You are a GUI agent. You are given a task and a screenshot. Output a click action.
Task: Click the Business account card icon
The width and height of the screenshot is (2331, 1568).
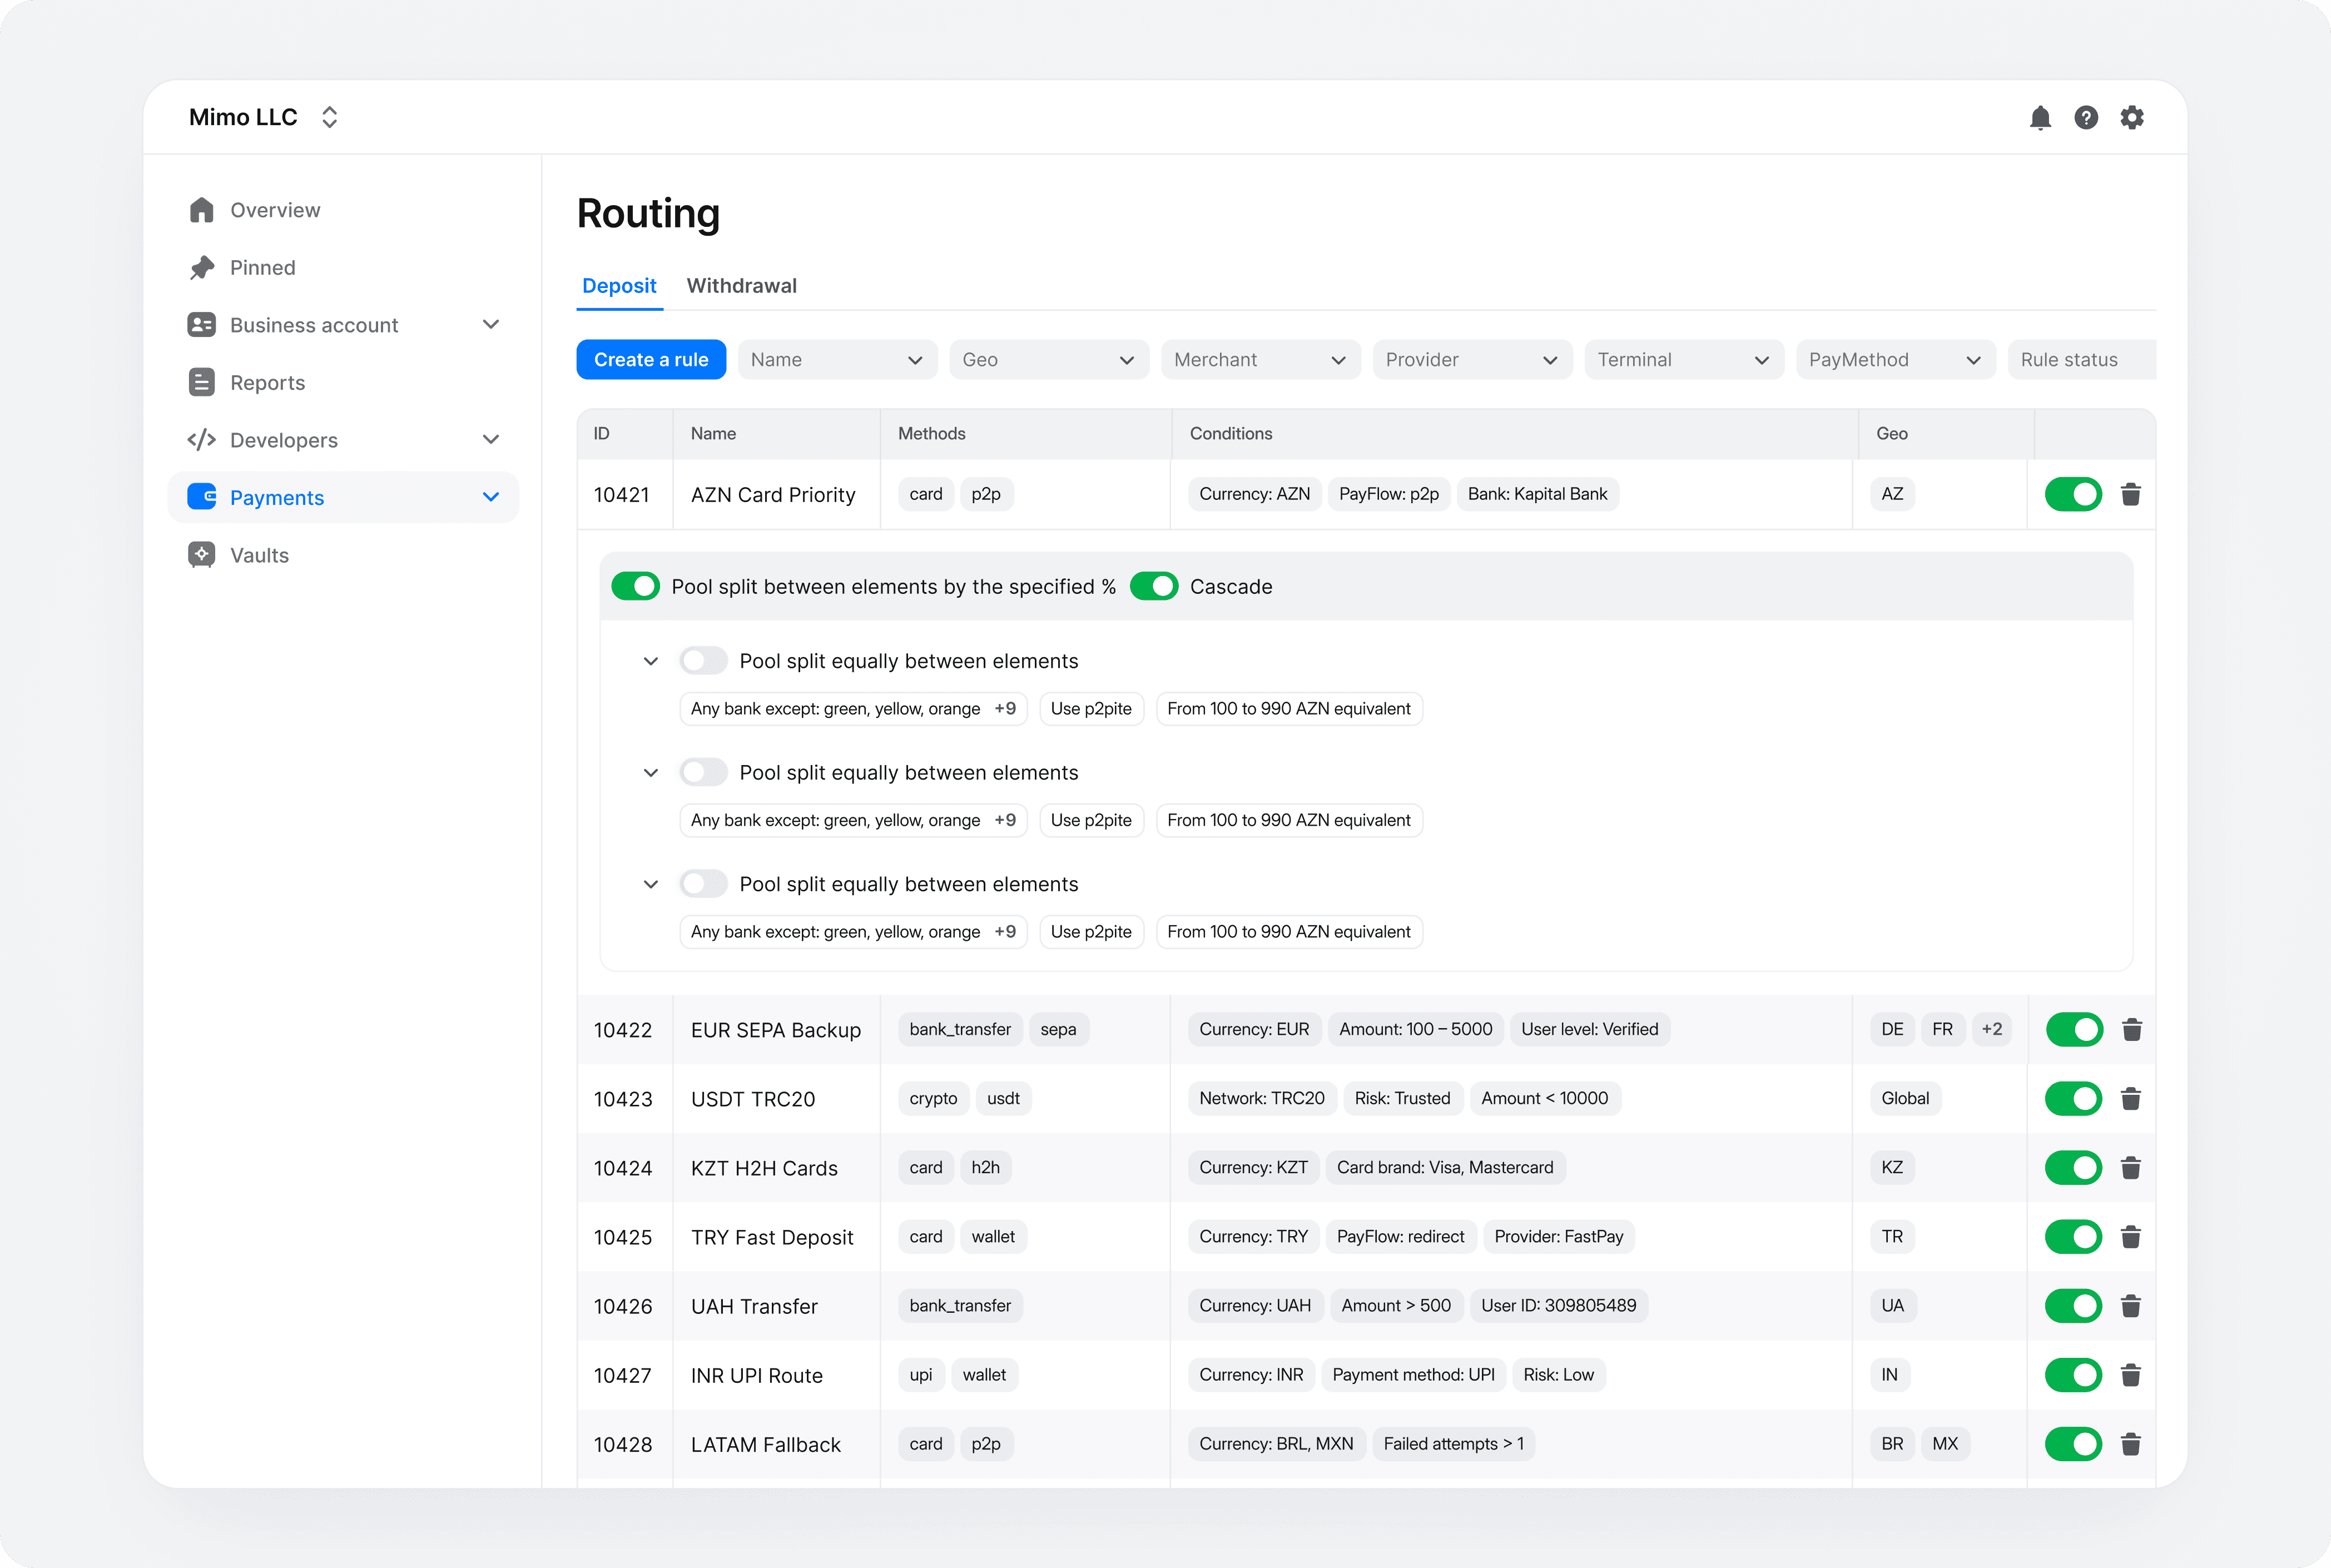[202, 325]
